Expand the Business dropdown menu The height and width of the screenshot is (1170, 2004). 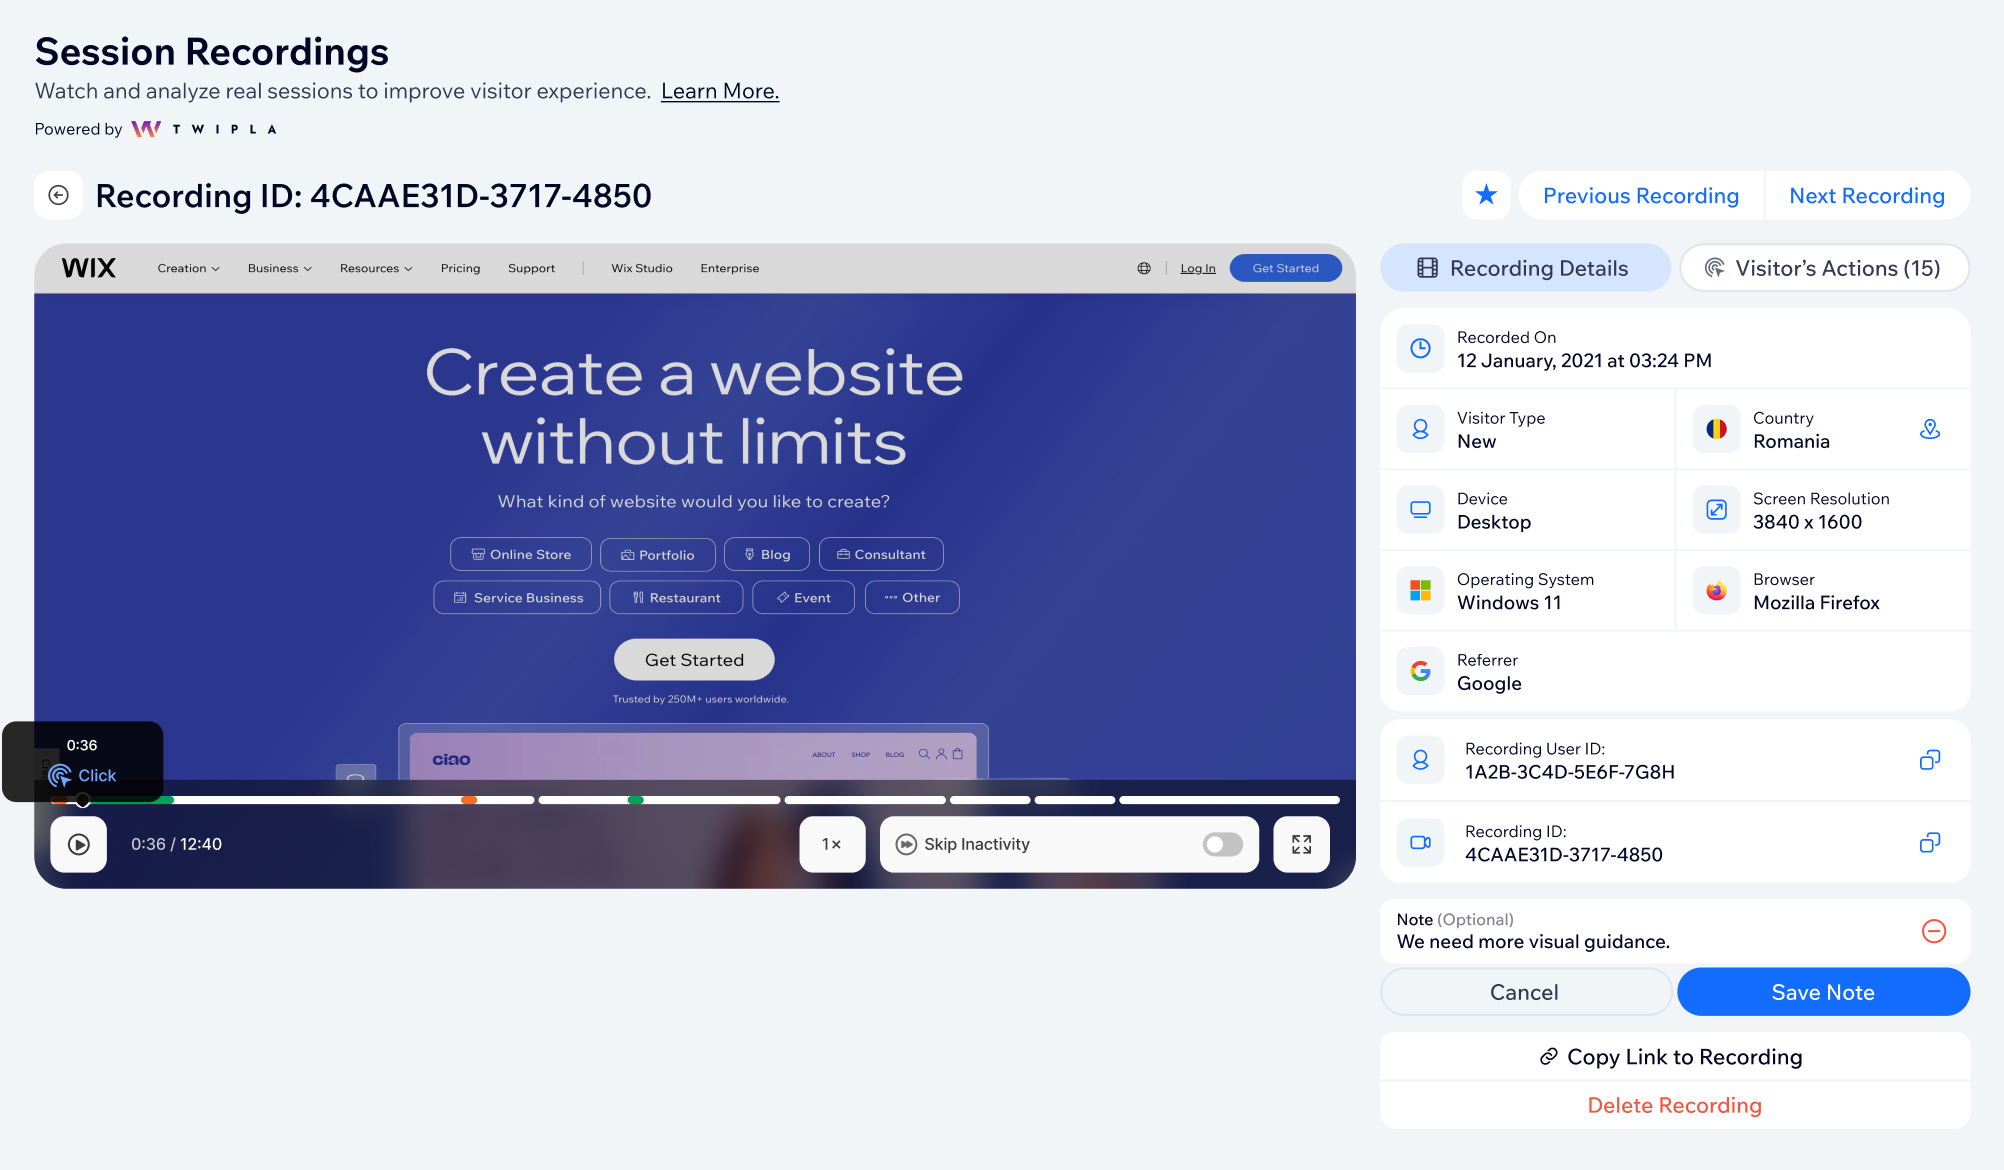click(279, 267)
